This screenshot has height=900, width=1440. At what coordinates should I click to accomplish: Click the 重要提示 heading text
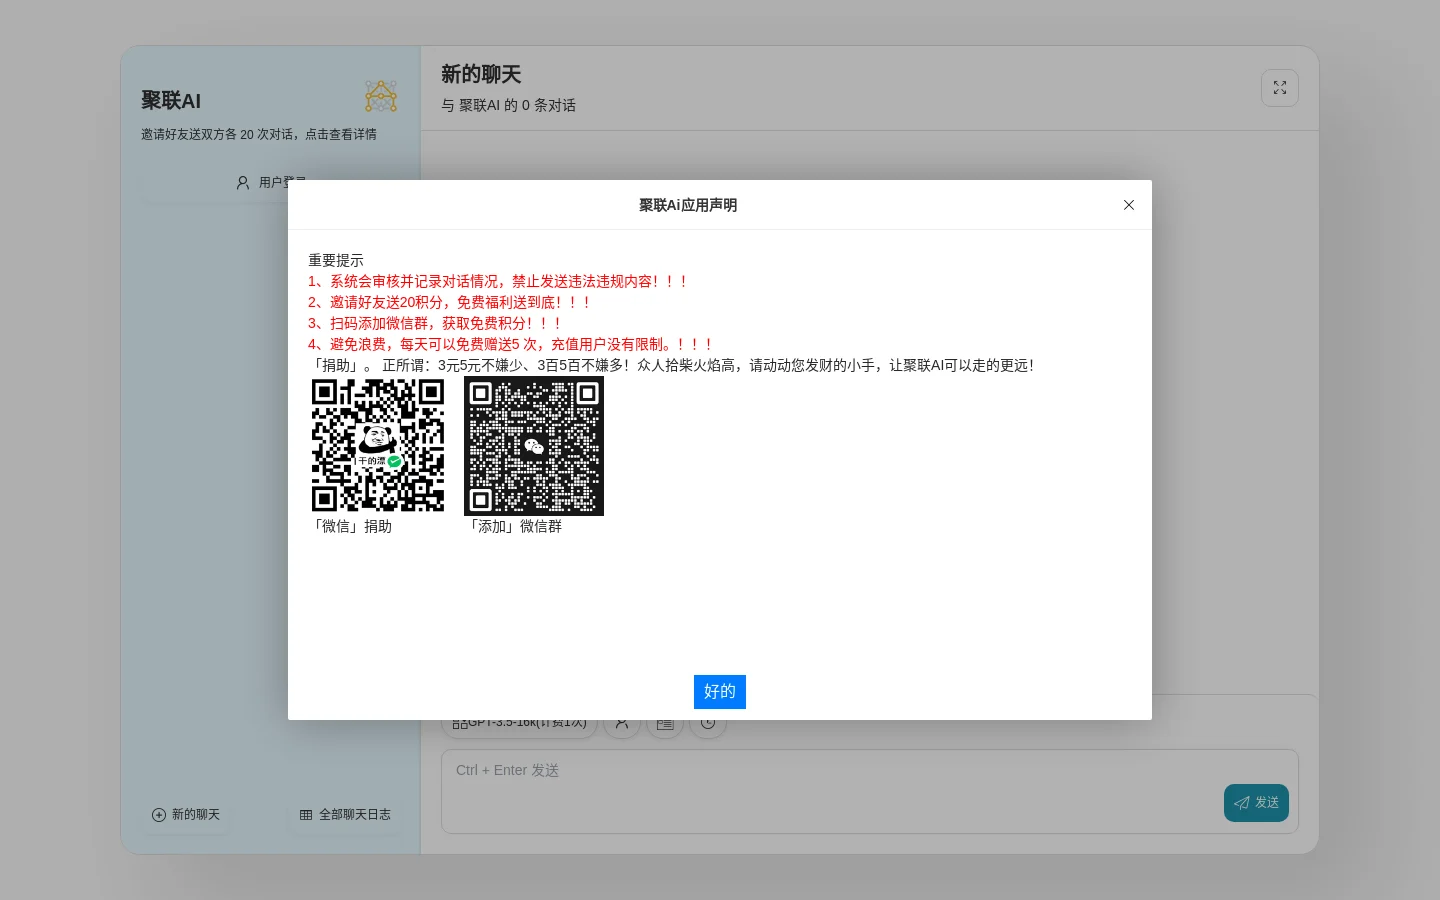pyautogui.click(x=336, y=260)
